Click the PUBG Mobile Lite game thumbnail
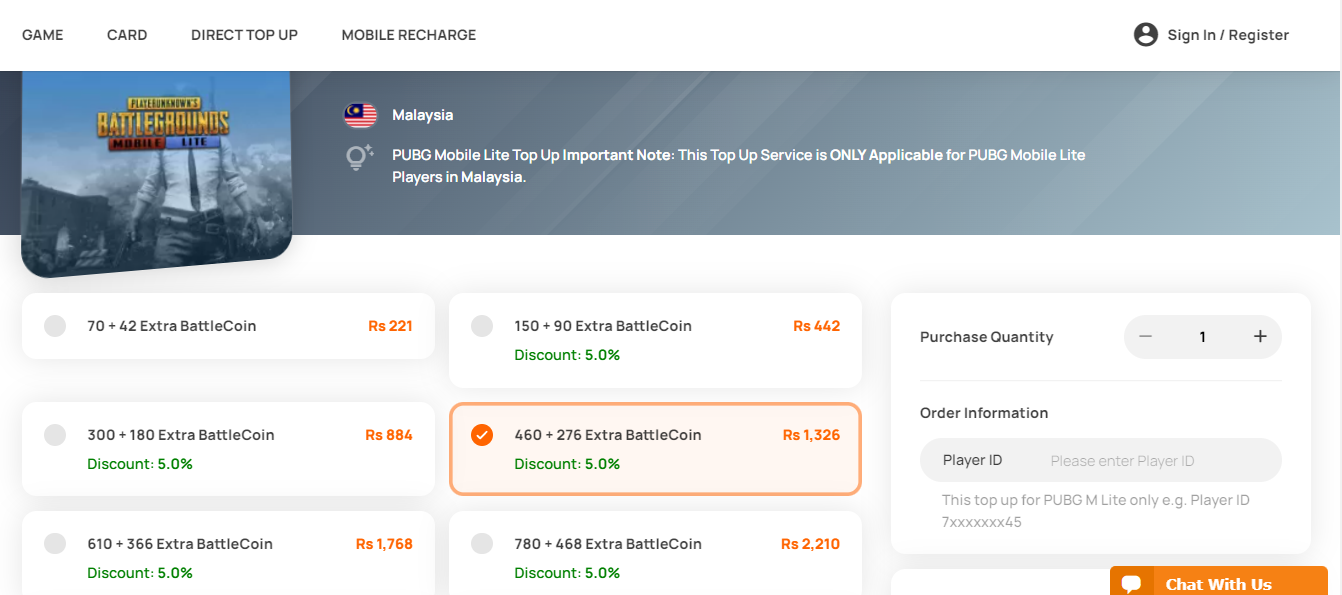Viewport: 1342px width, 595px height. (157, 173)
